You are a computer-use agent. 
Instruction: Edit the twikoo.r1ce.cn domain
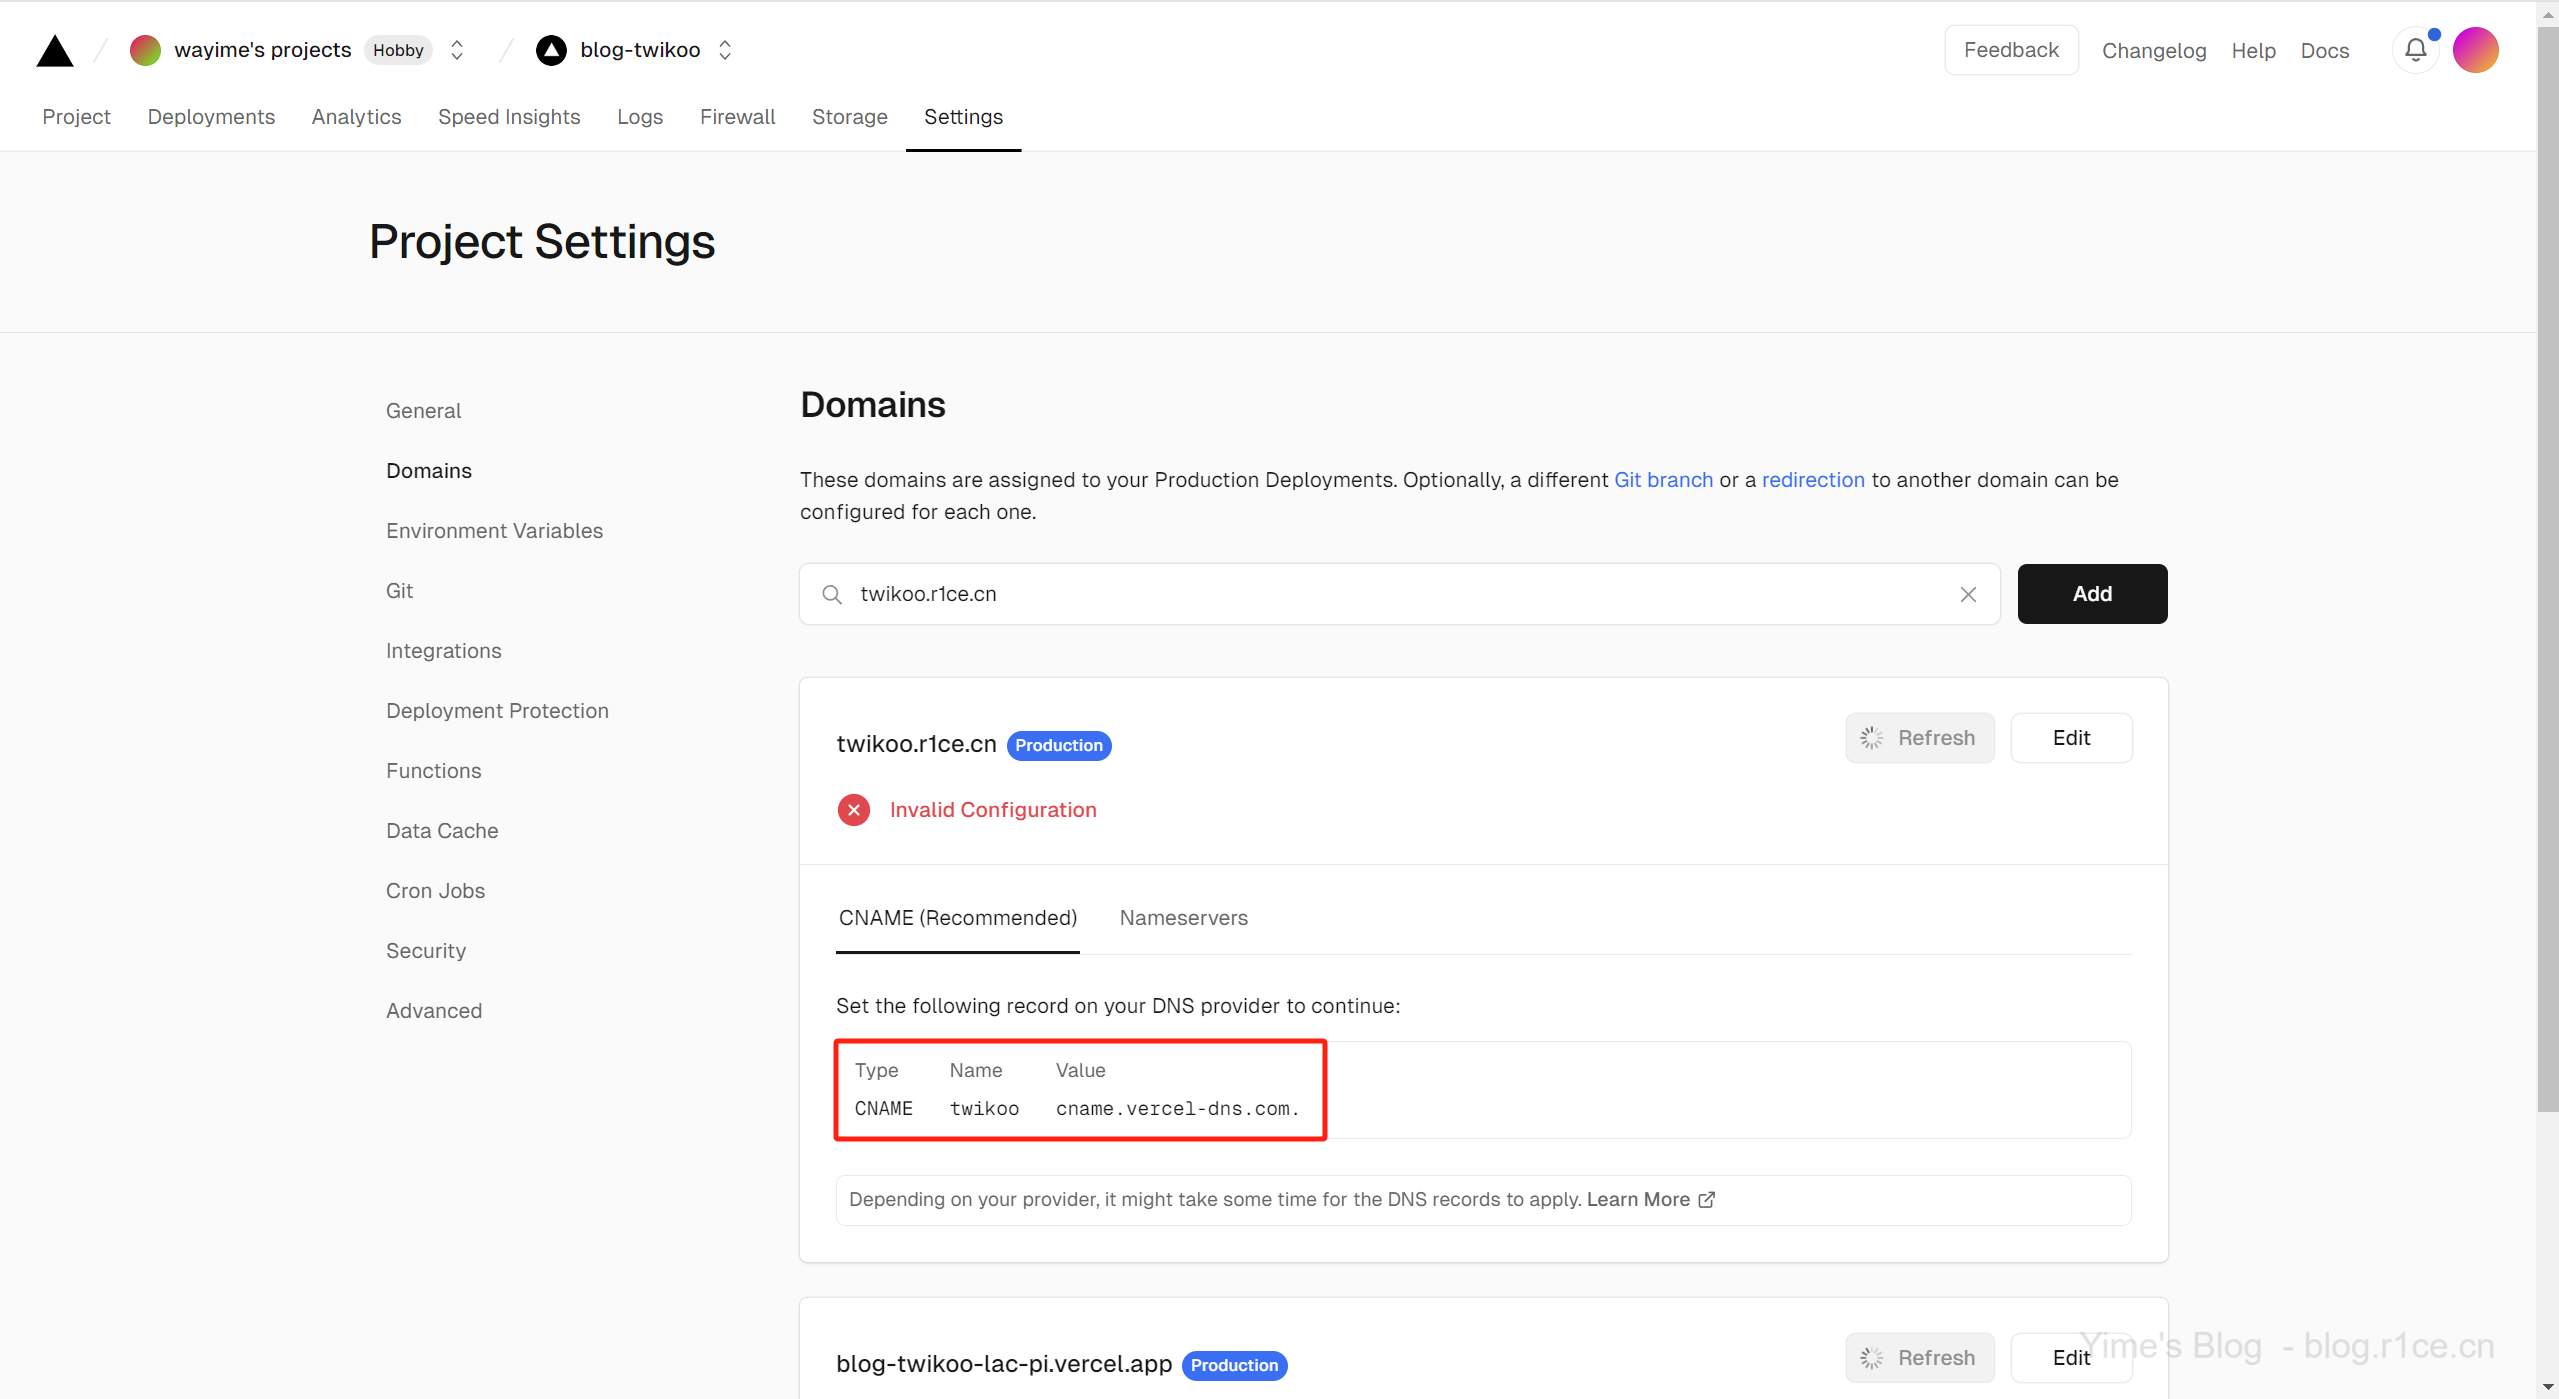[x=2071, y=738]
